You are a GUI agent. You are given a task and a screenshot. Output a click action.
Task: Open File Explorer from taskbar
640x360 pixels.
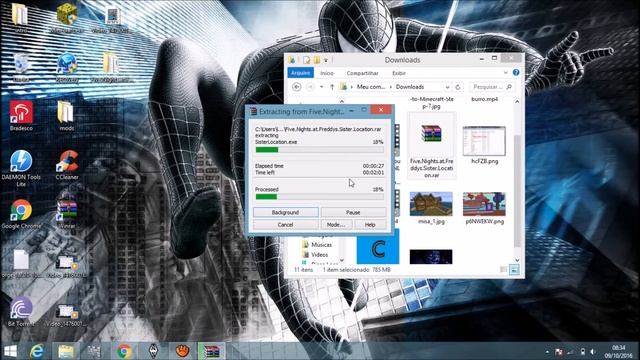(66, 351)
